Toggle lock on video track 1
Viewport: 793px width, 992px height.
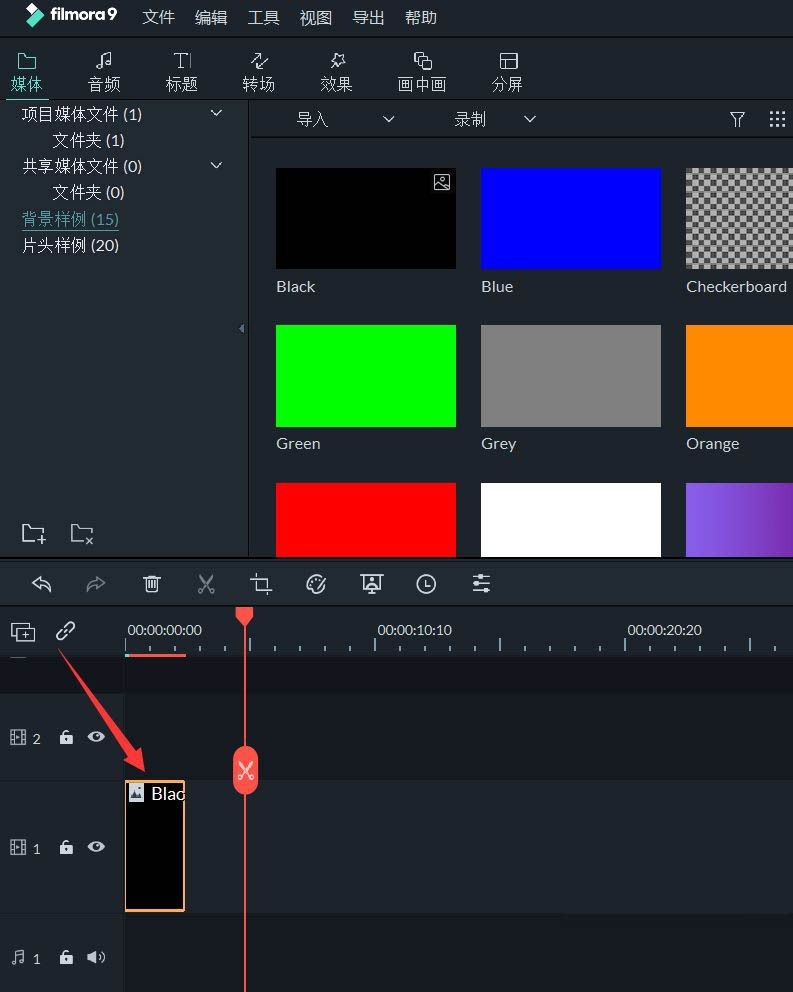pos(66,847)
